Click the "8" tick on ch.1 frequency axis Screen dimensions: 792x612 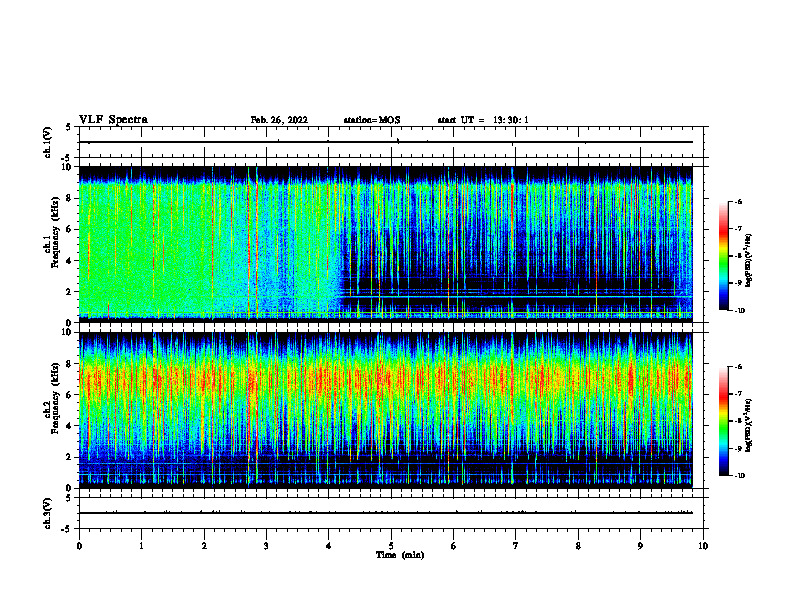(x=70, y=198)
